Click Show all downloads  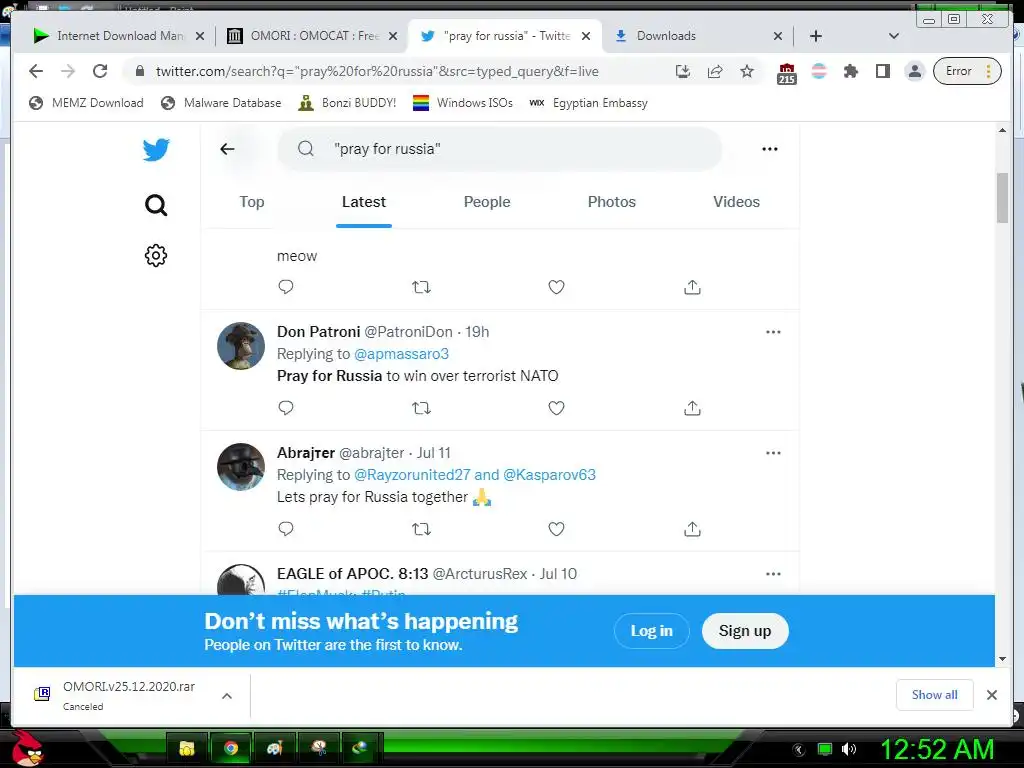[x=935, y=695]
